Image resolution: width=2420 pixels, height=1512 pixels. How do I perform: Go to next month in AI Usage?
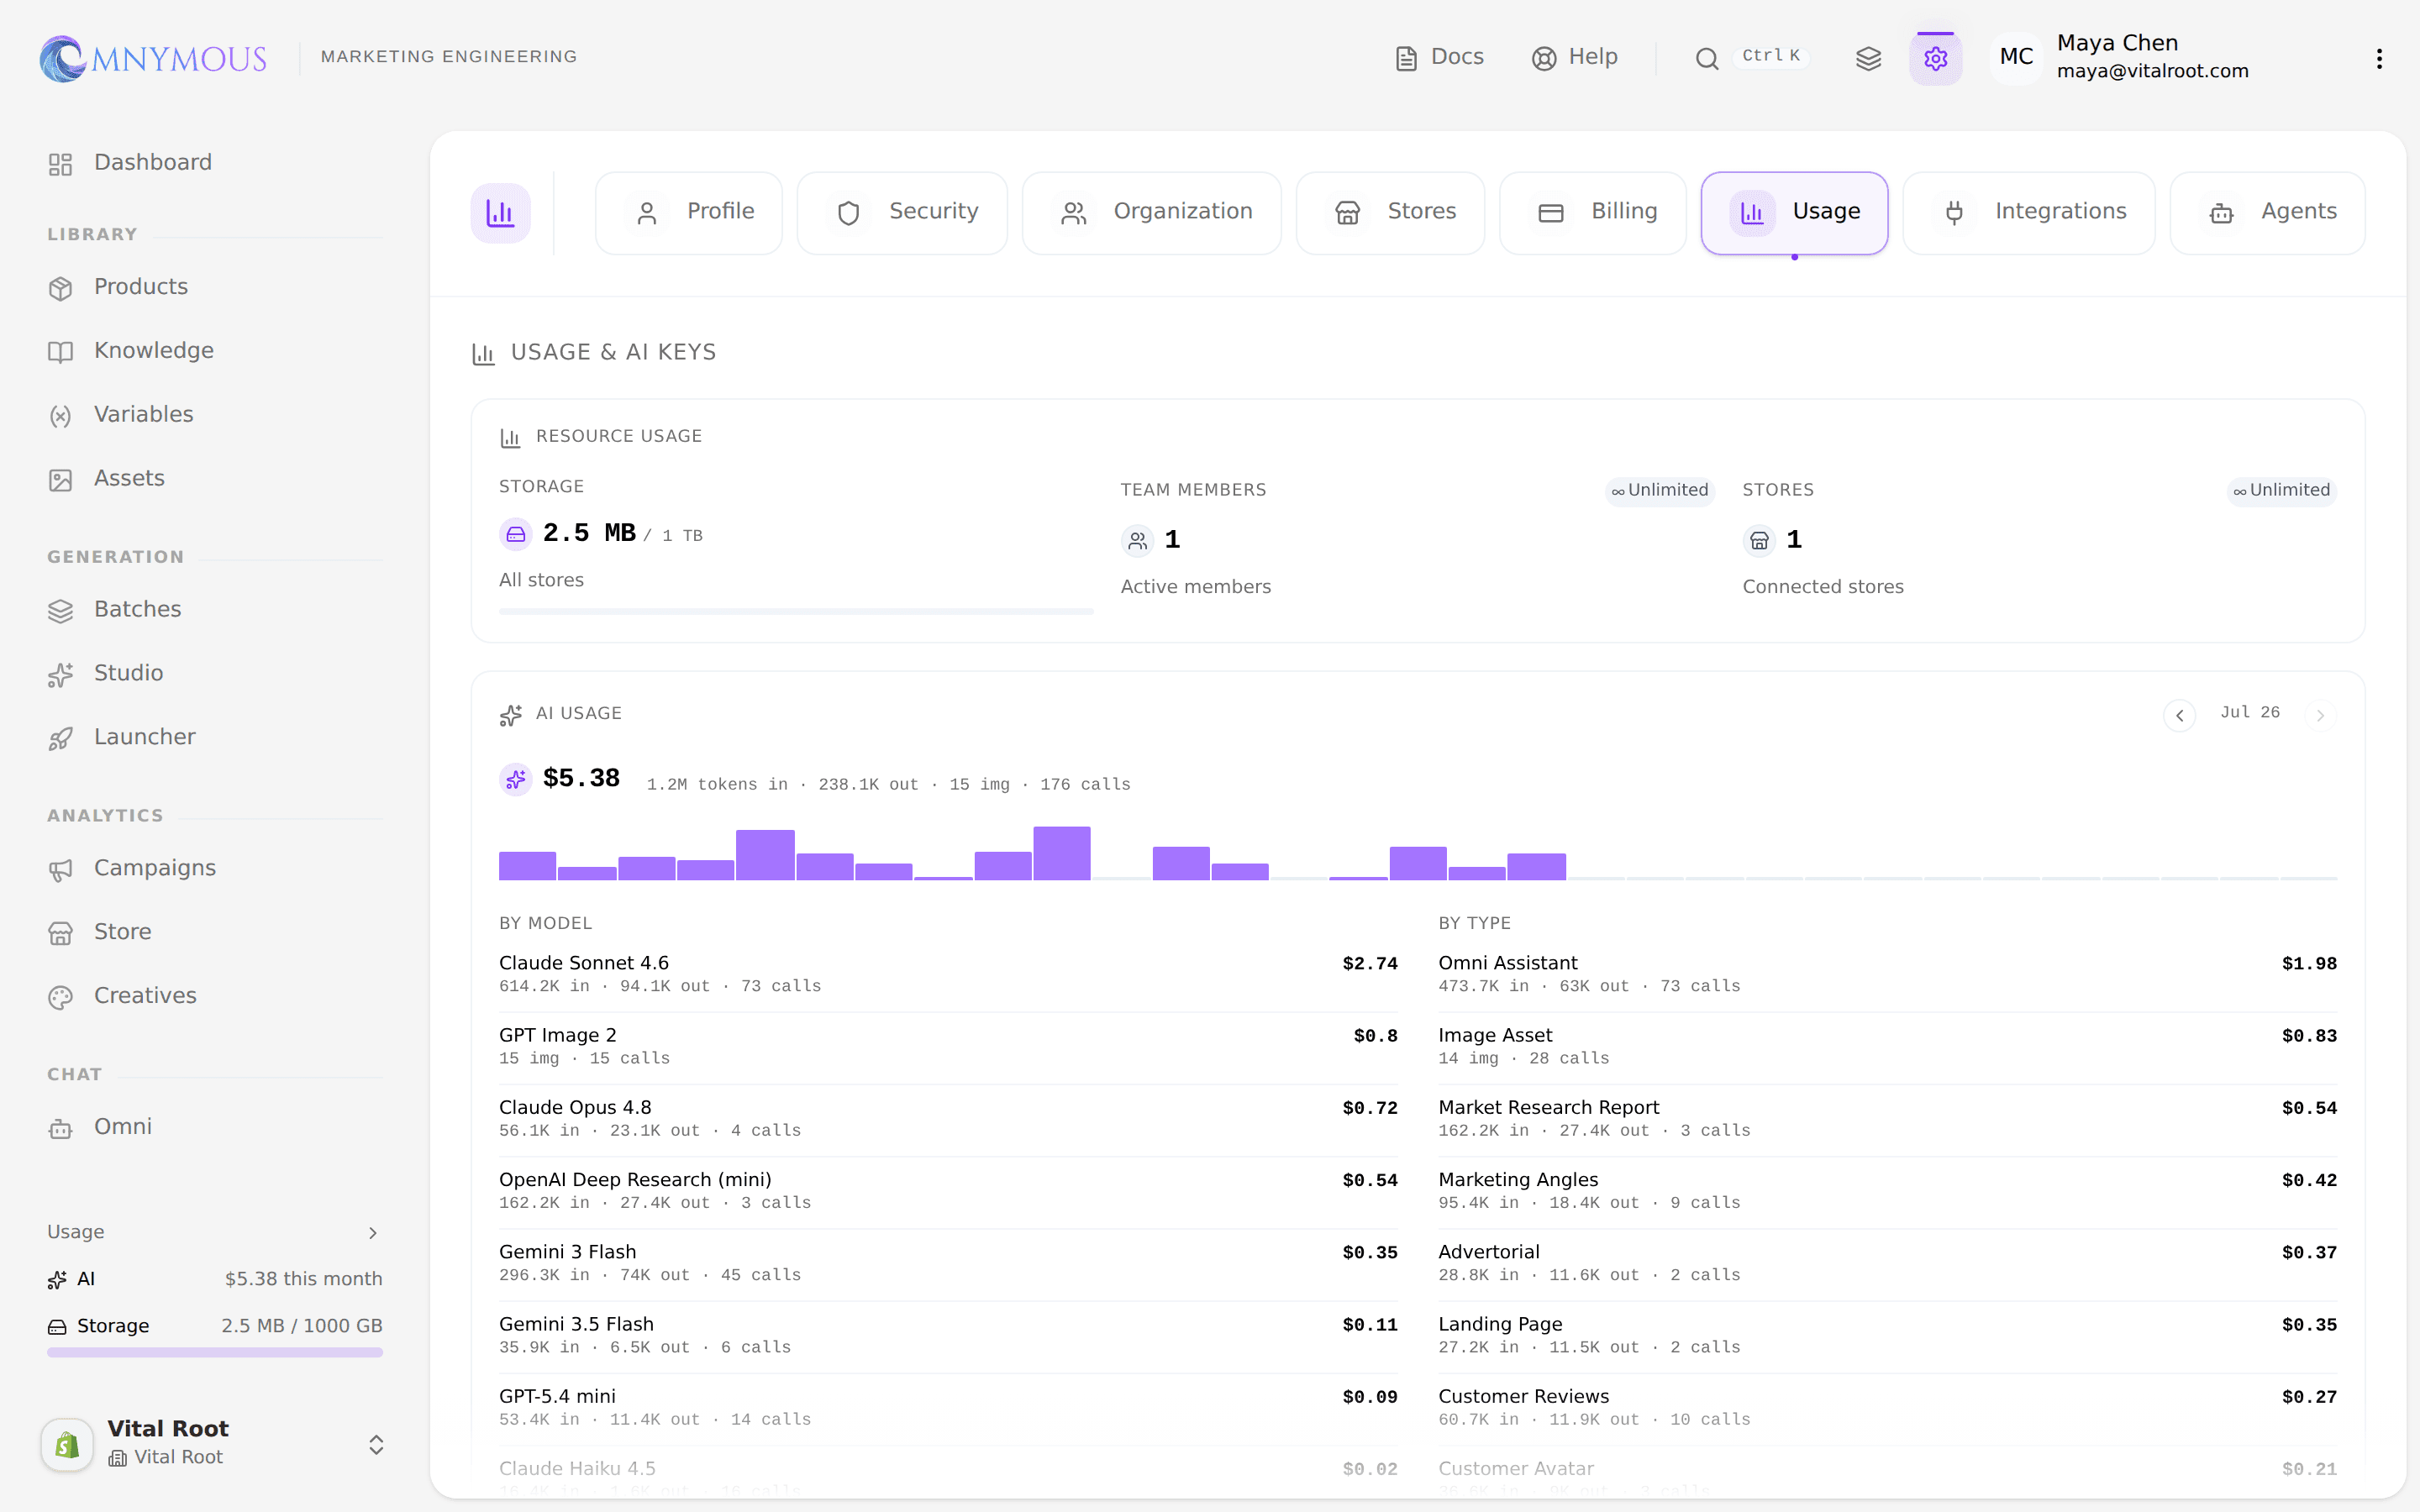coord(2320,715)
